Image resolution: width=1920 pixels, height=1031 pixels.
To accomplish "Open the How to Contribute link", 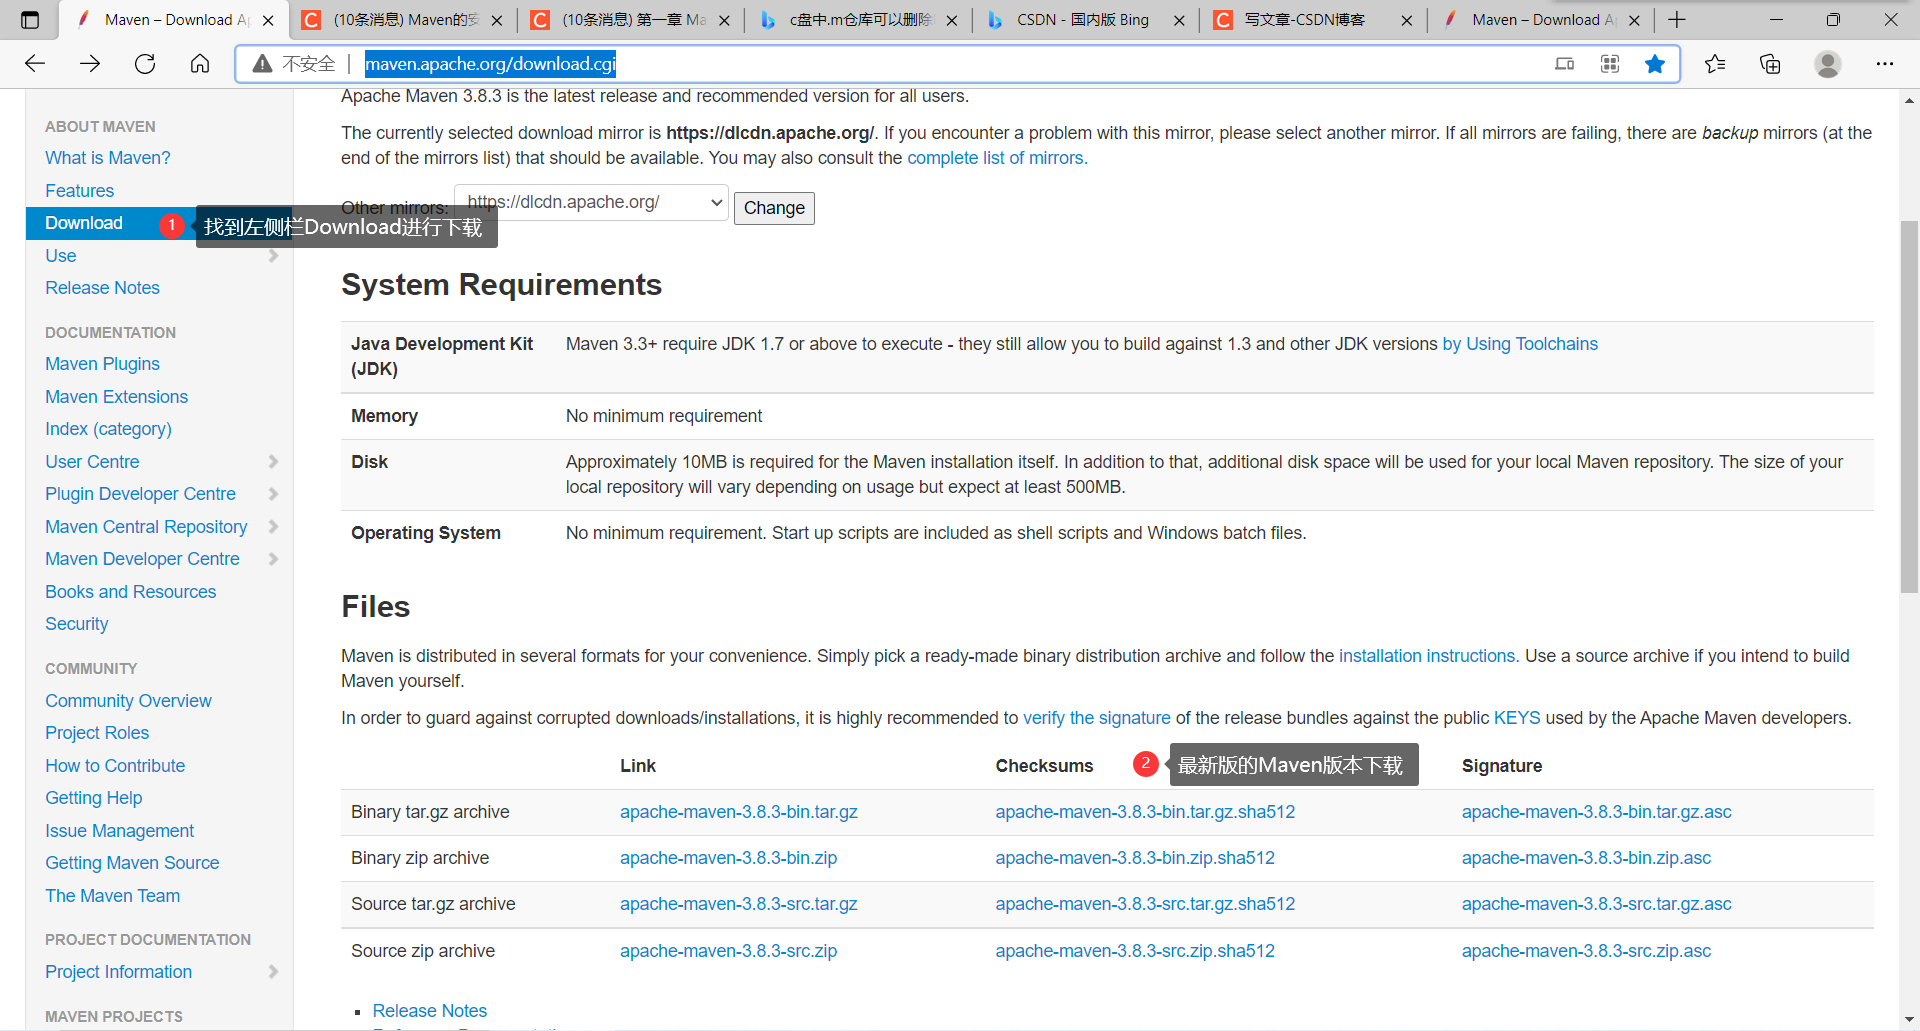I will [115, 766].
